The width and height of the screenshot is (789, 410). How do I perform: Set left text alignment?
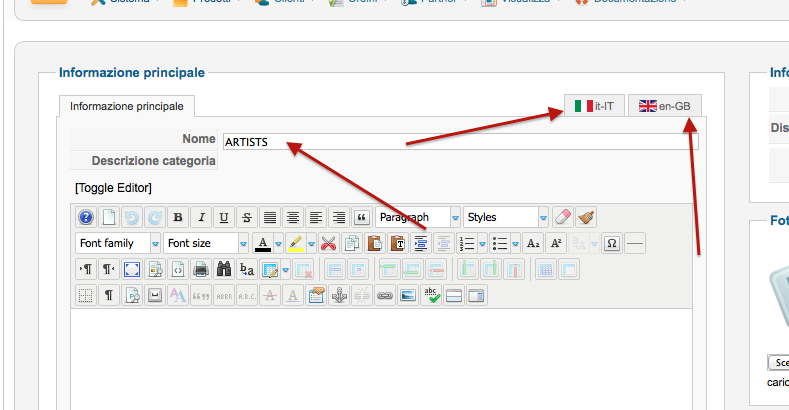[x=315, y=217]
